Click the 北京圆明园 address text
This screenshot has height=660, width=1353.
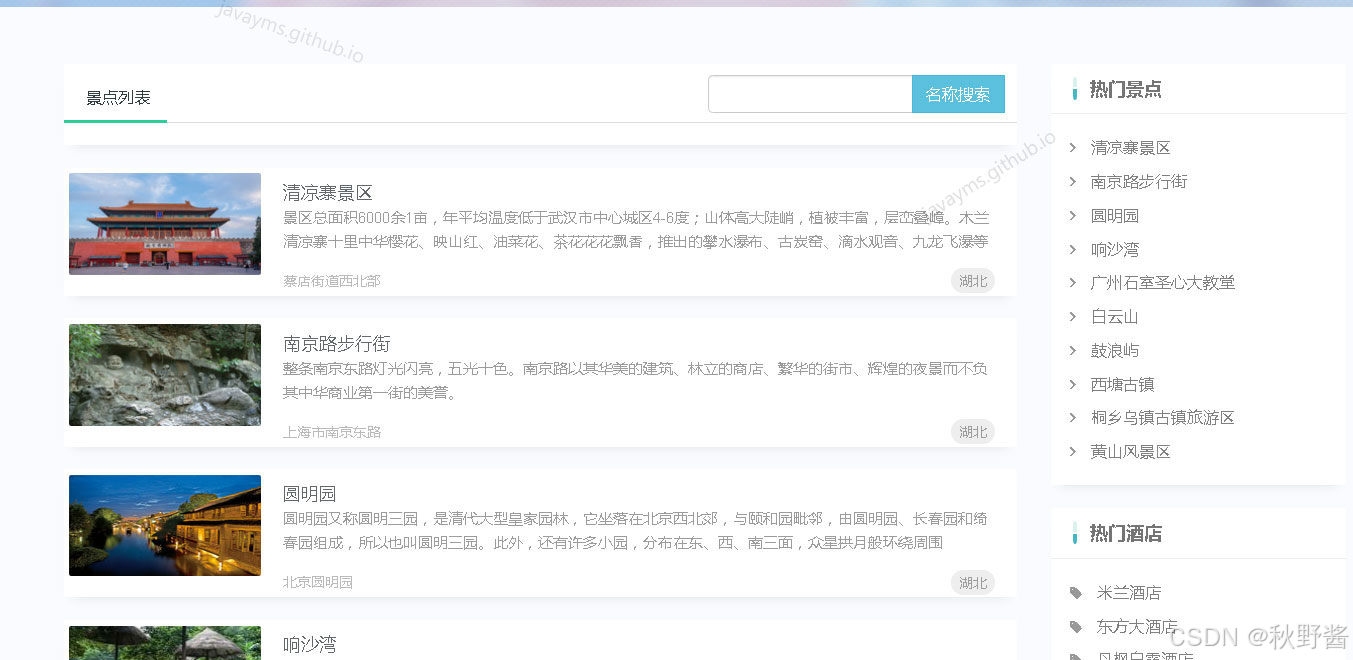pos(318,582)
